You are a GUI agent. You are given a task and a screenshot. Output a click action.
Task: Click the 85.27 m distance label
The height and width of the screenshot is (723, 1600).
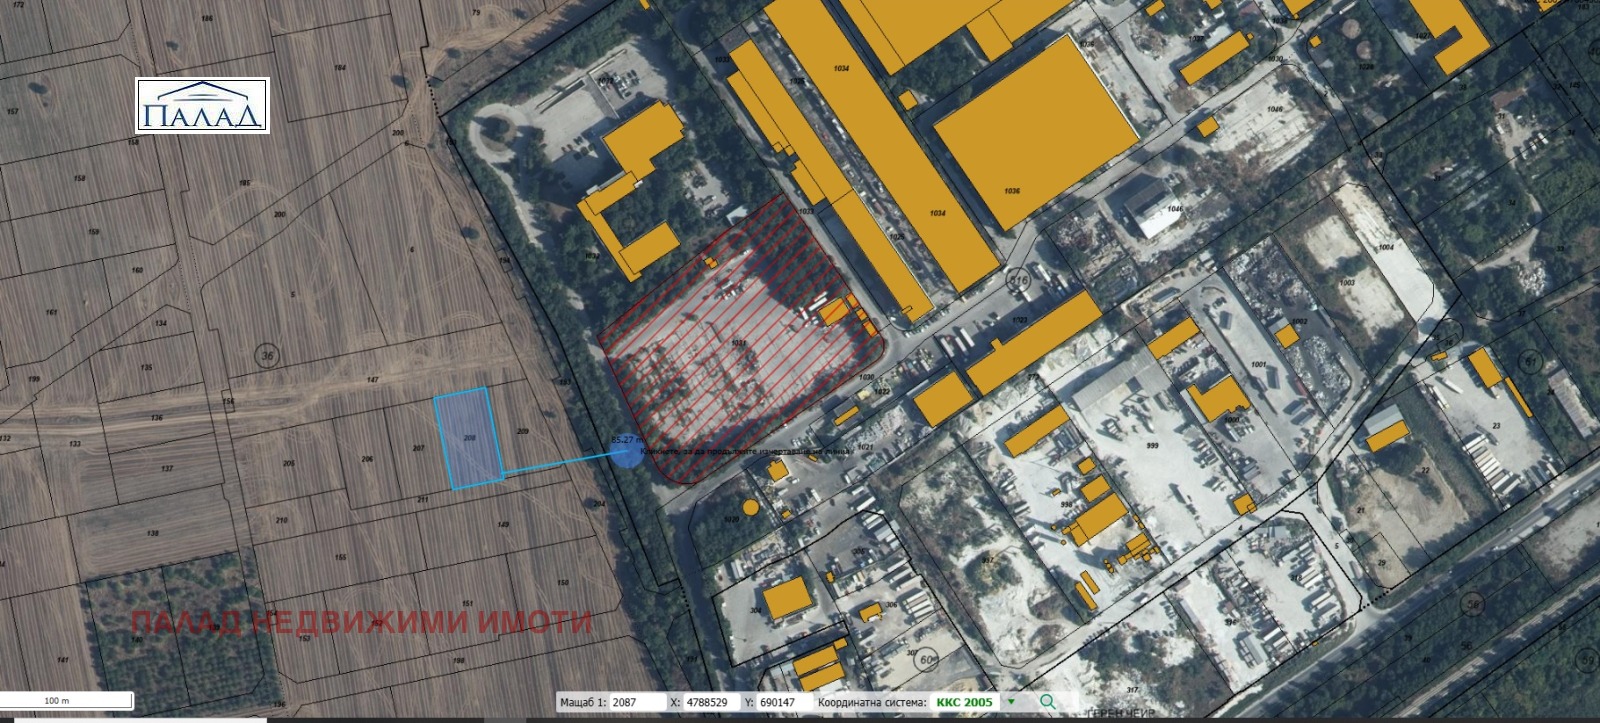click(628, 440)
